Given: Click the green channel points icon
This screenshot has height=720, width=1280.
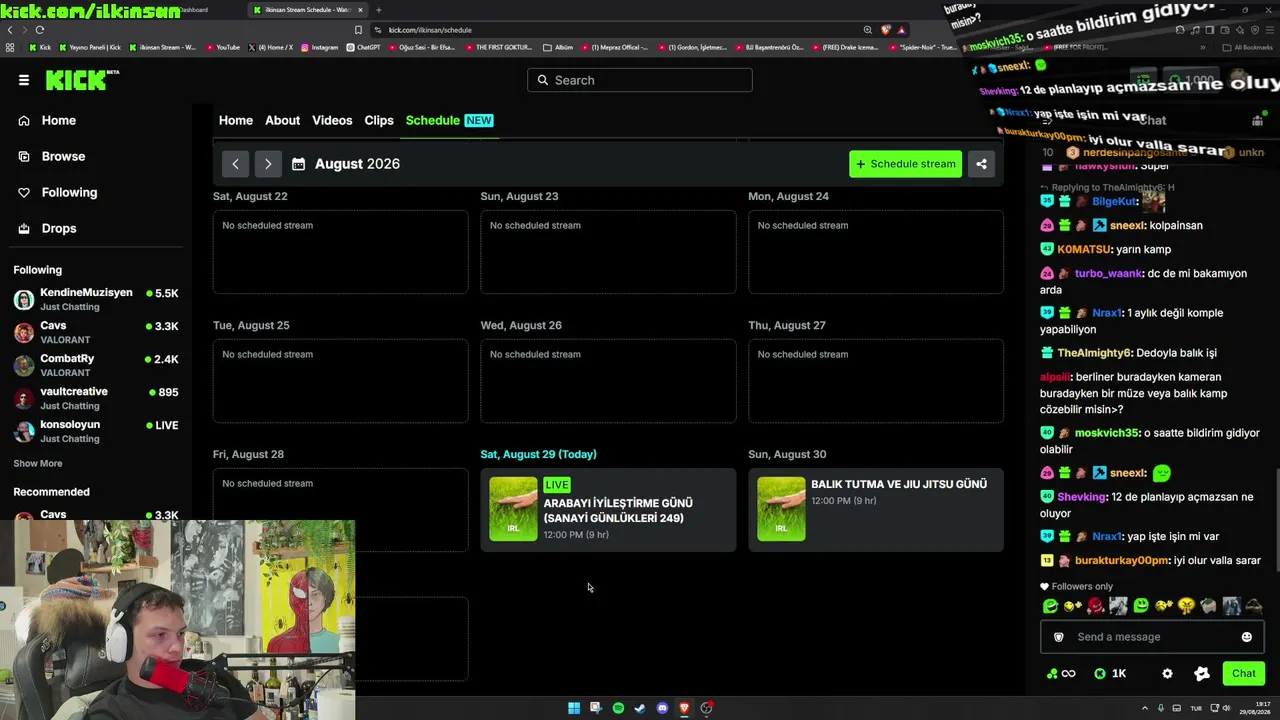Looking at the screenshot, I should (1052, 674).
